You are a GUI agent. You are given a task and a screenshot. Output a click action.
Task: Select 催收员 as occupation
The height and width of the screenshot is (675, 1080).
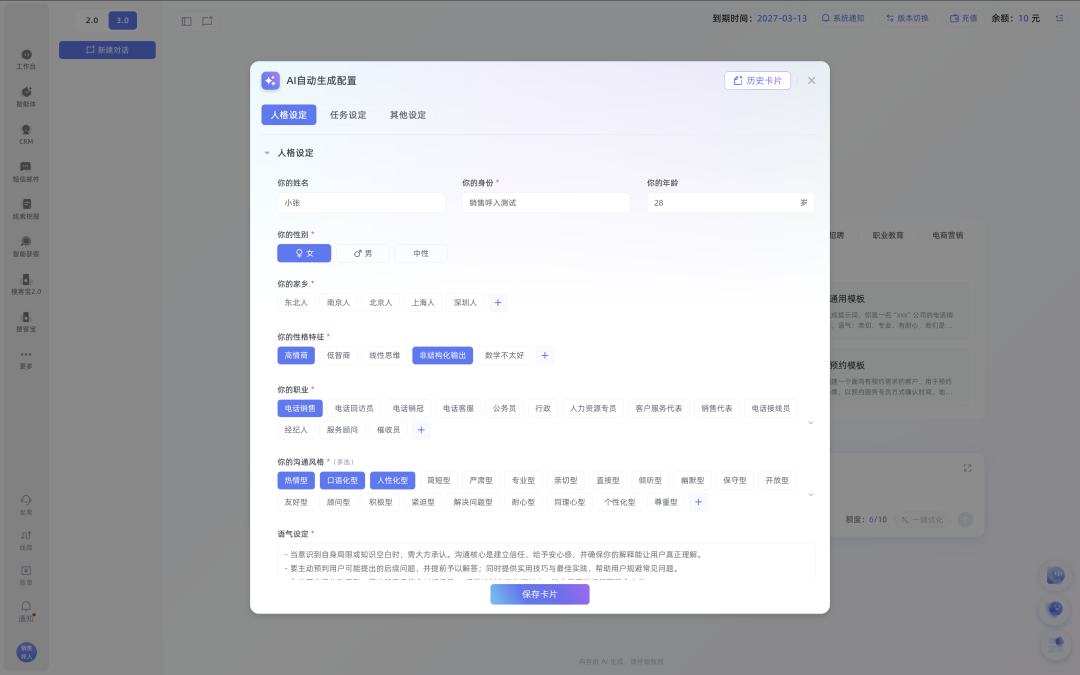[388, 430]
